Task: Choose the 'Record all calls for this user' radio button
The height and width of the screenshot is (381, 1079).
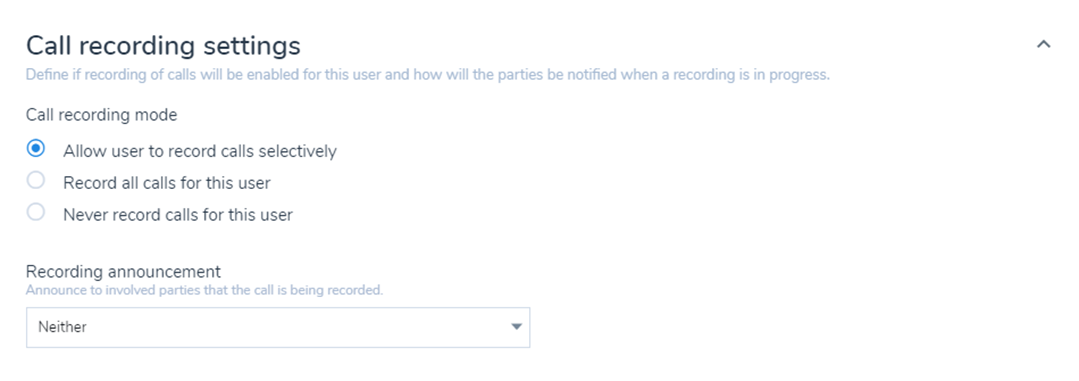Action: [x=36, y=181]
